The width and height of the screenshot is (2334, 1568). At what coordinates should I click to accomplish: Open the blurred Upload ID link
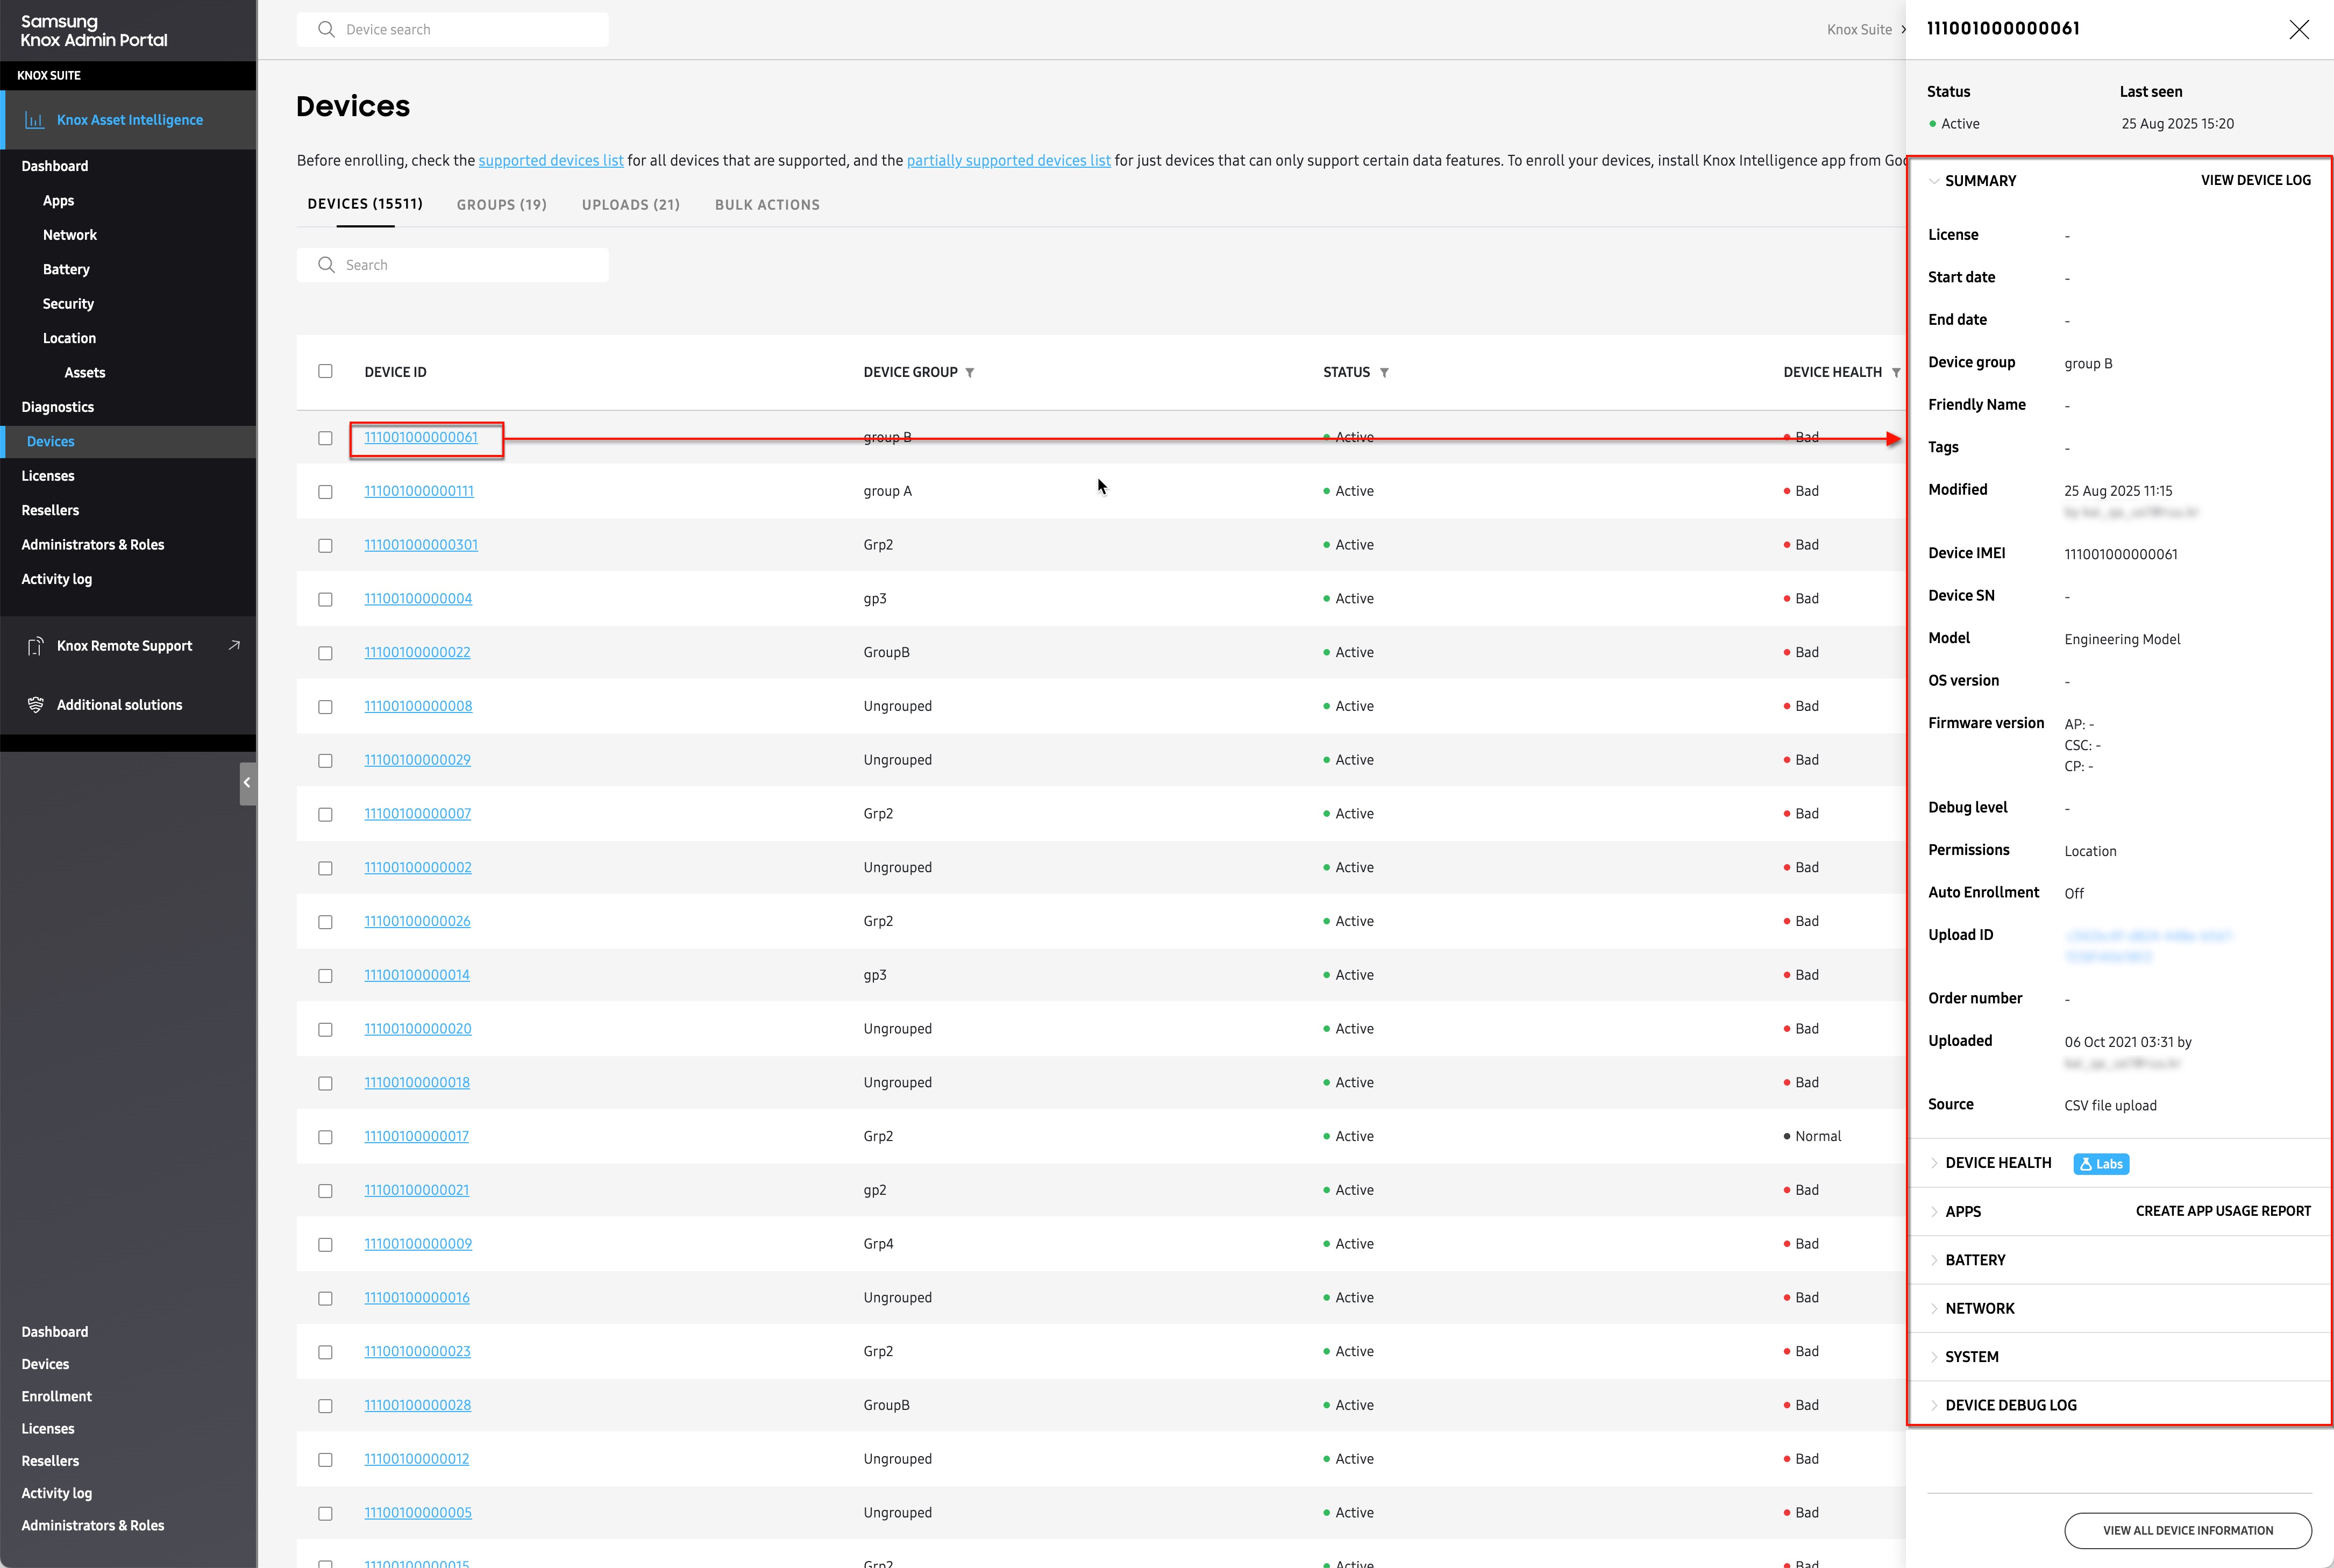pos(2148,947)
